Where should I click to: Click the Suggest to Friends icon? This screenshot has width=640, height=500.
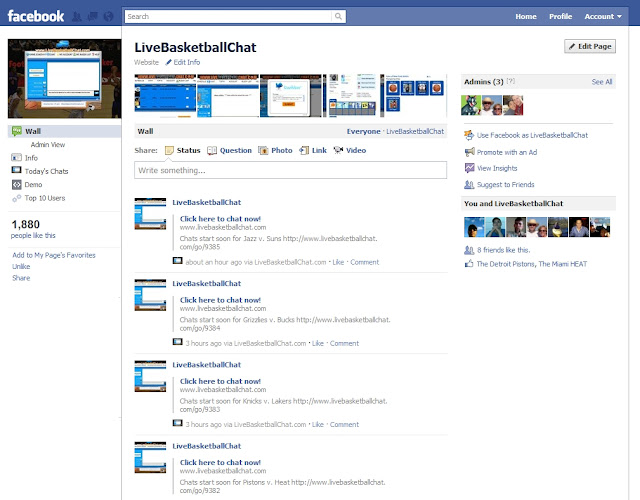(x=469, y=184)
